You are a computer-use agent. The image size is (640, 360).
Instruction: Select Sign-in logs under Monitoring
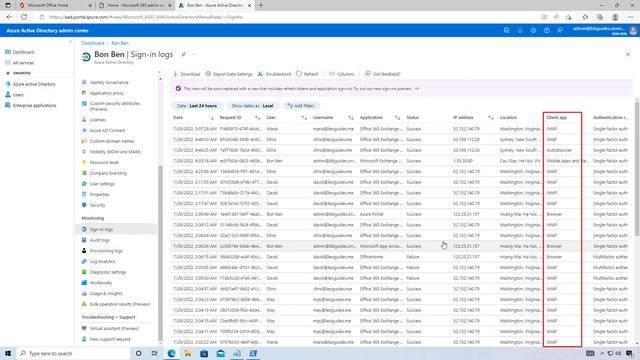point(101,229)
